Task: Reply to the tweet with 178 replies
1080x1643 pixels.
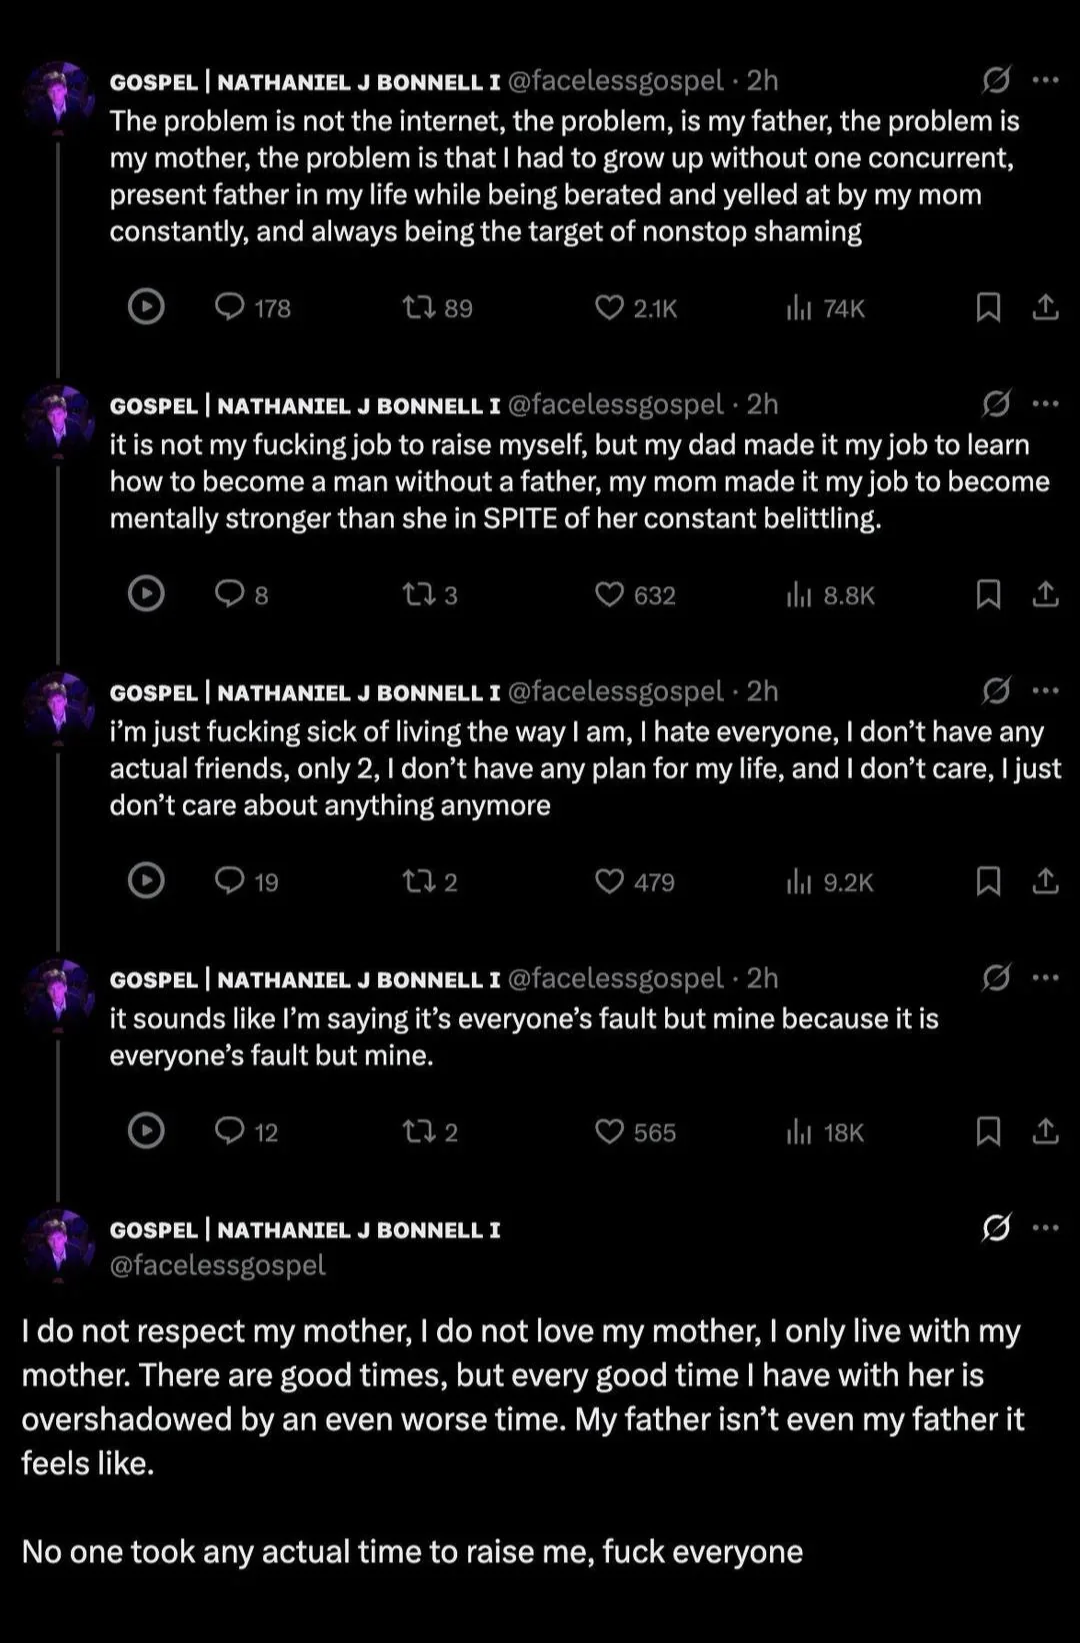Action: 230,306
